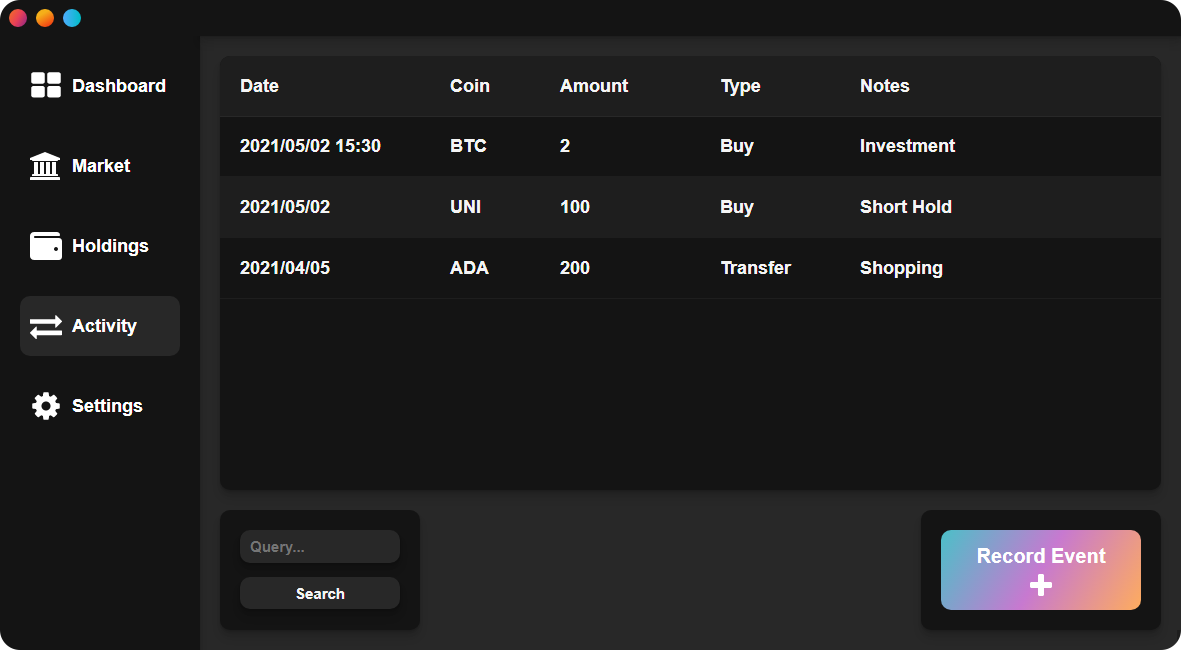Click the plus icon on Record Event
The image size is (1181, 650).
1041,585
